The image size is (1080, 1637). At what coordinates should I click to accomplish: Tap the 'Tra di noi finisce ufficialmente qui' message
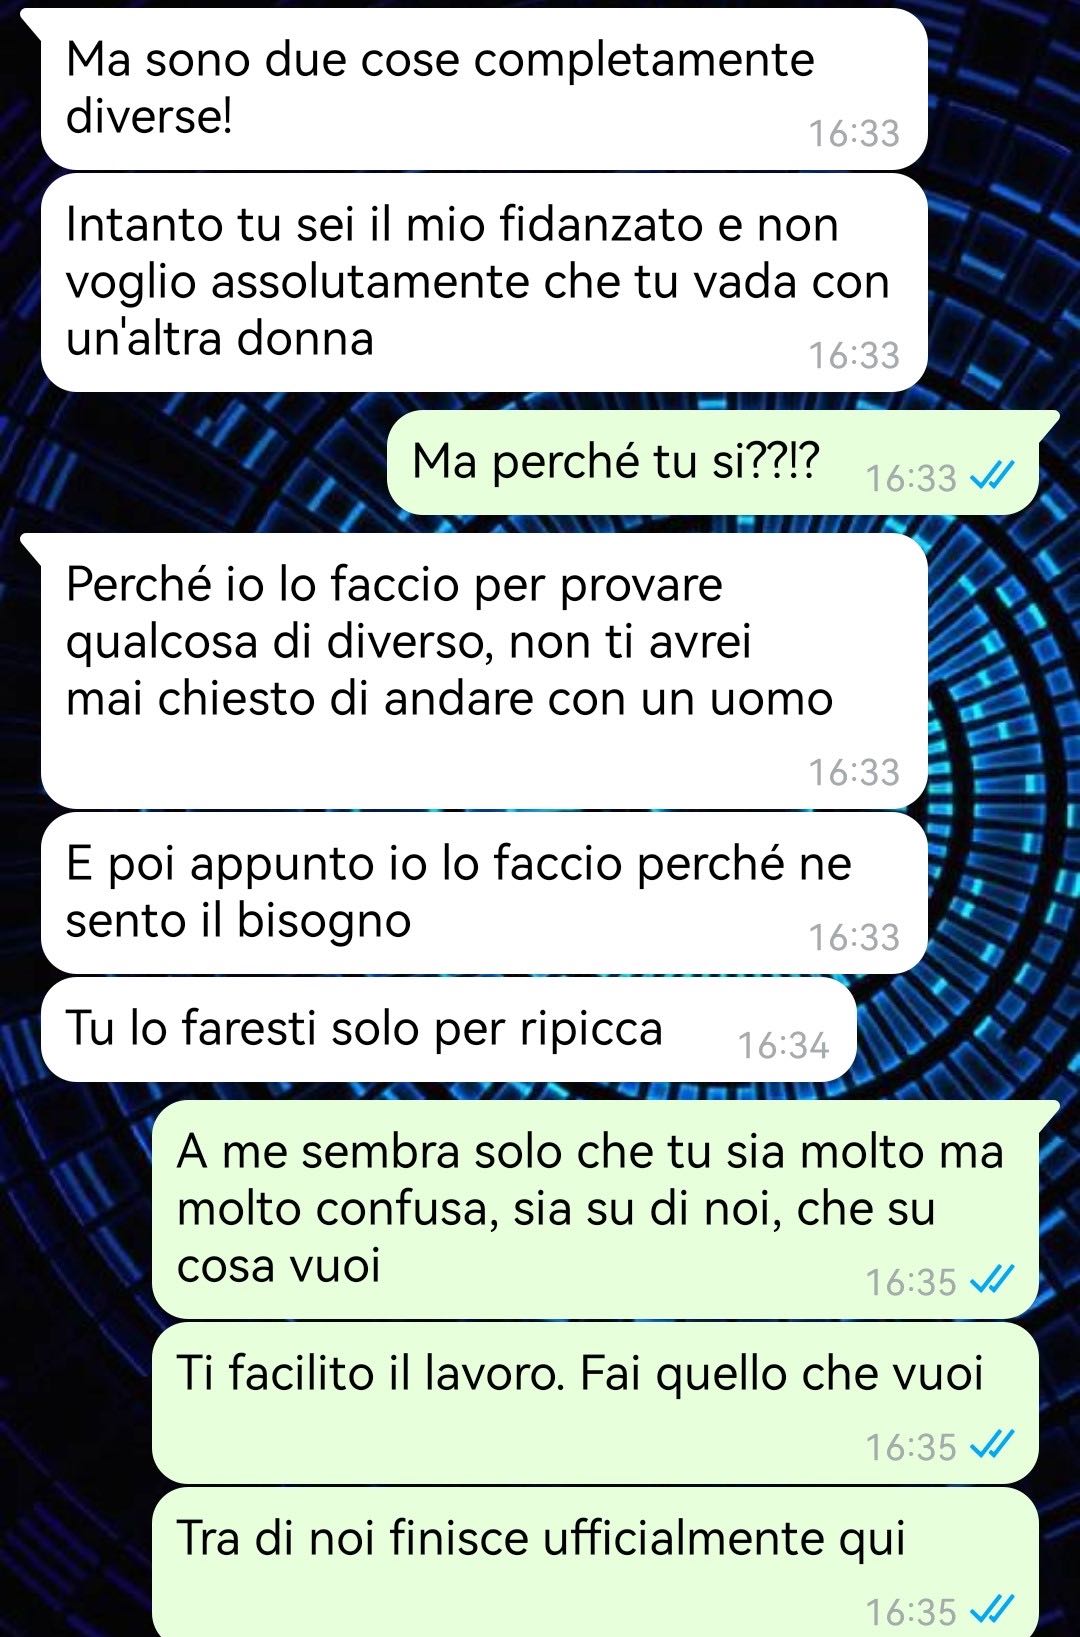(595, 1562)
